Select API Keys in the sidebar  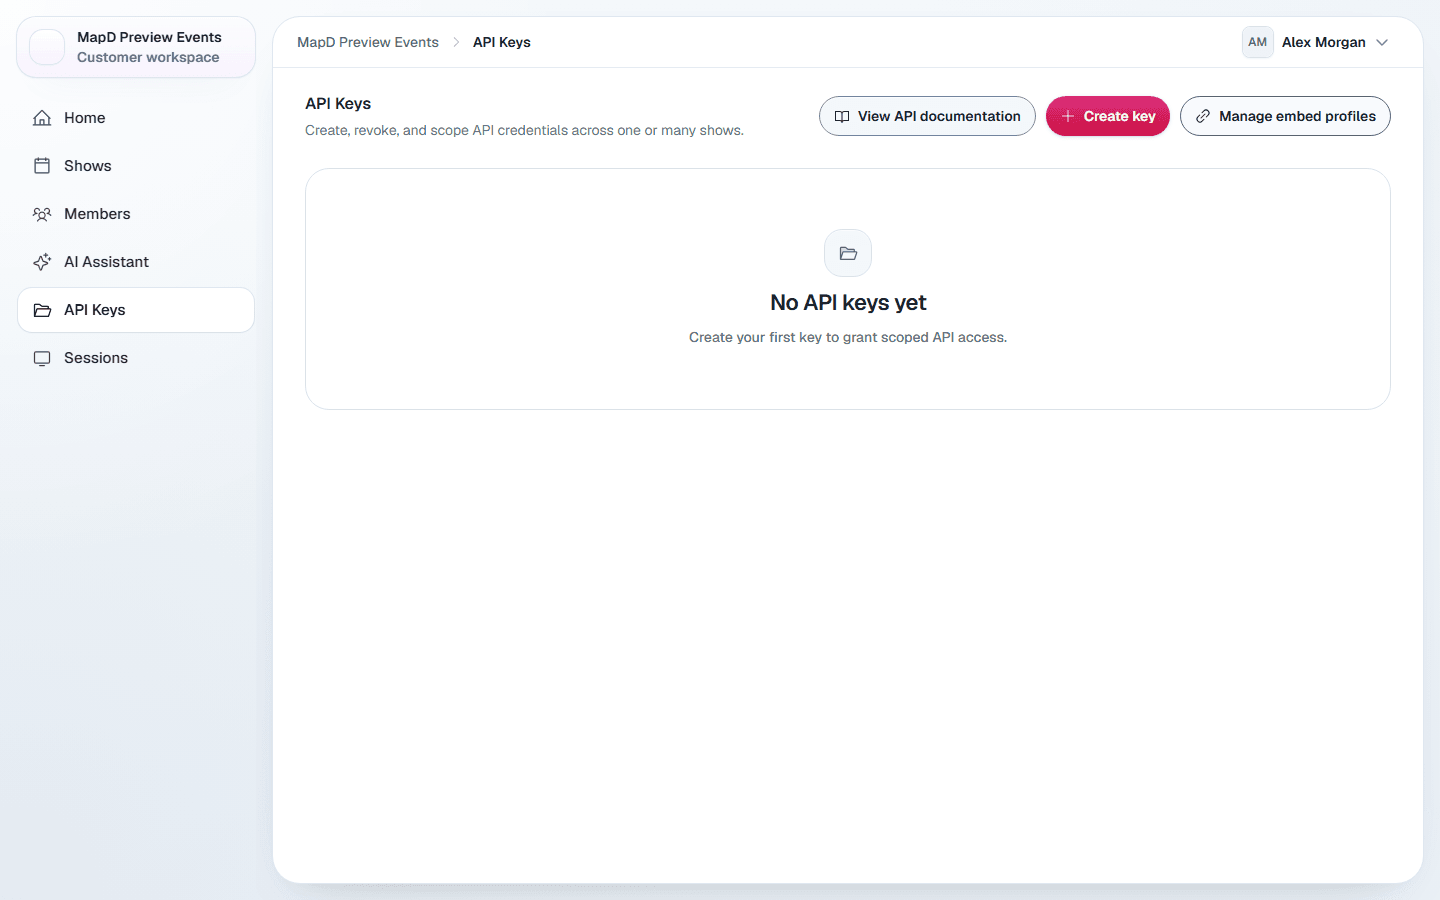tap(136, 310)
